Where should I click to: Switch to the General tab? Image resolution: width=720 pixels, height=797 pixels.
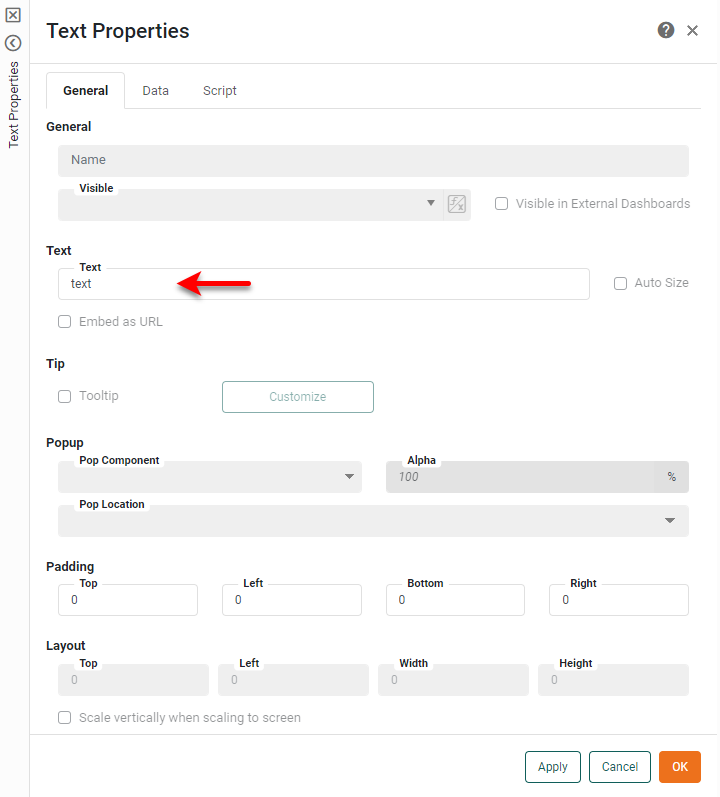[85, 90]
